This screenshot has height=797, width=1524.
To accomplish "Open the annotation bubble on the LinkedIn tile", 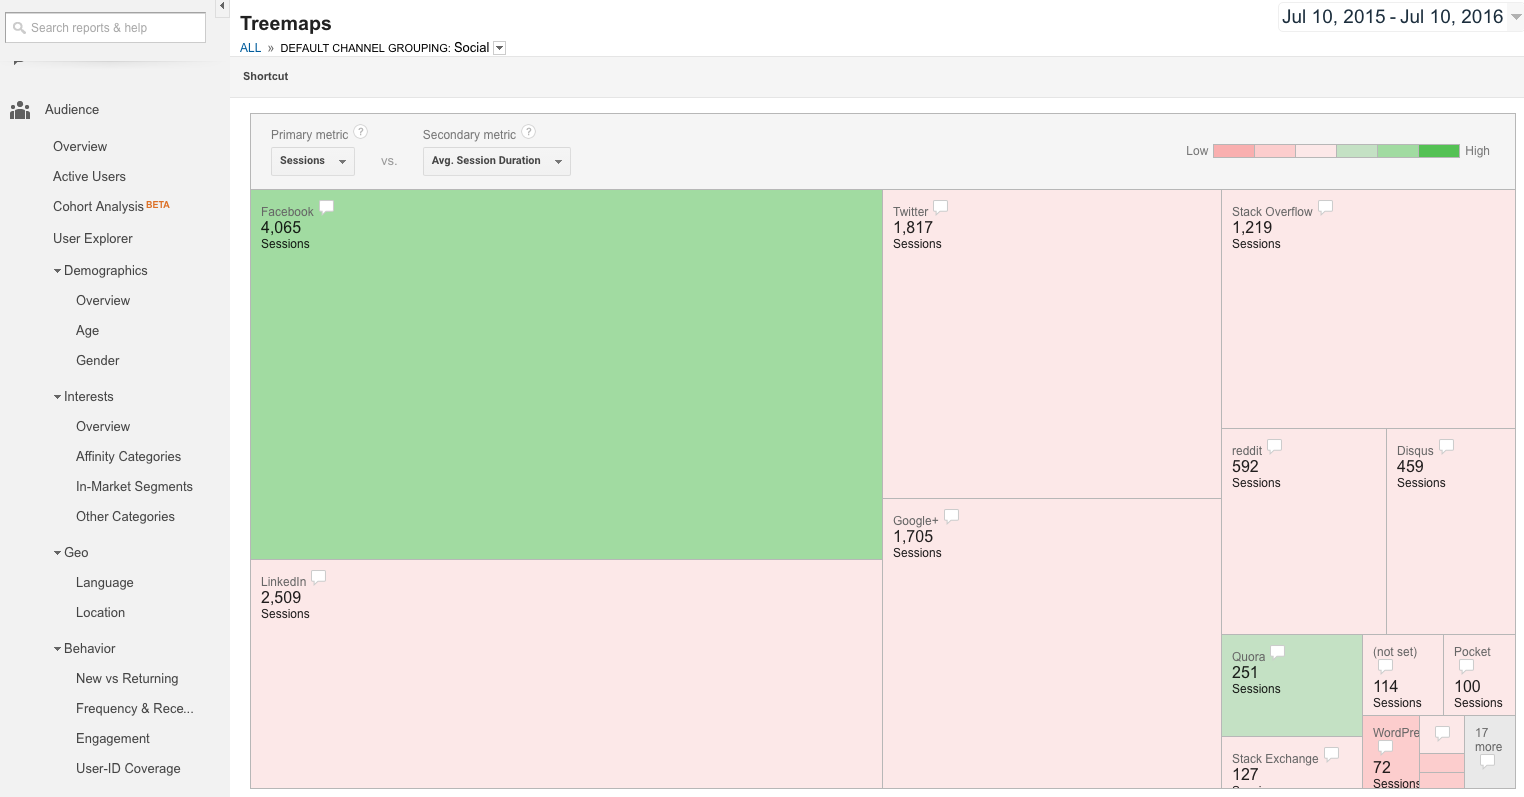I will 318,576.
